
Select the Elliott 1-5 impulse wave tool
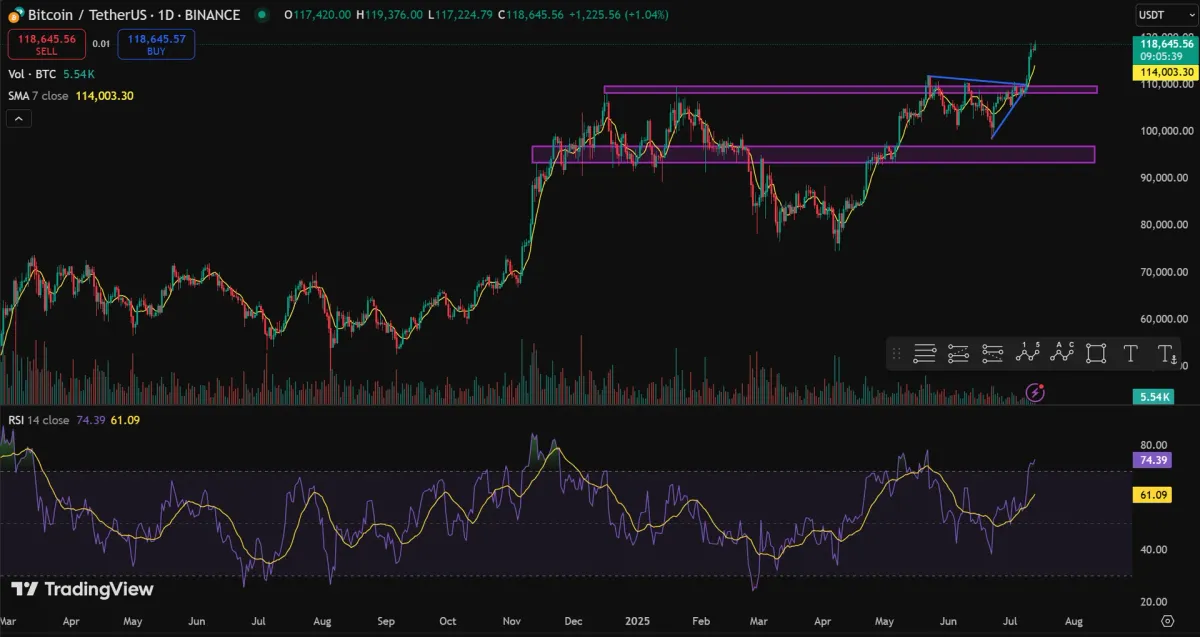click(1027, 353)
